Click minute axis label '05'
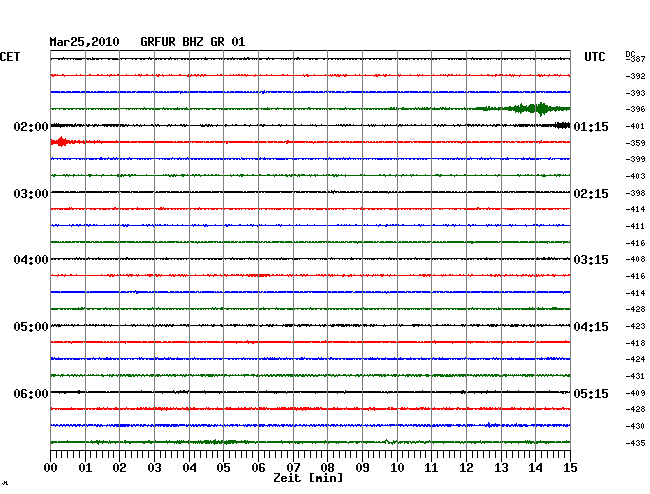 (x=223, y=468)
